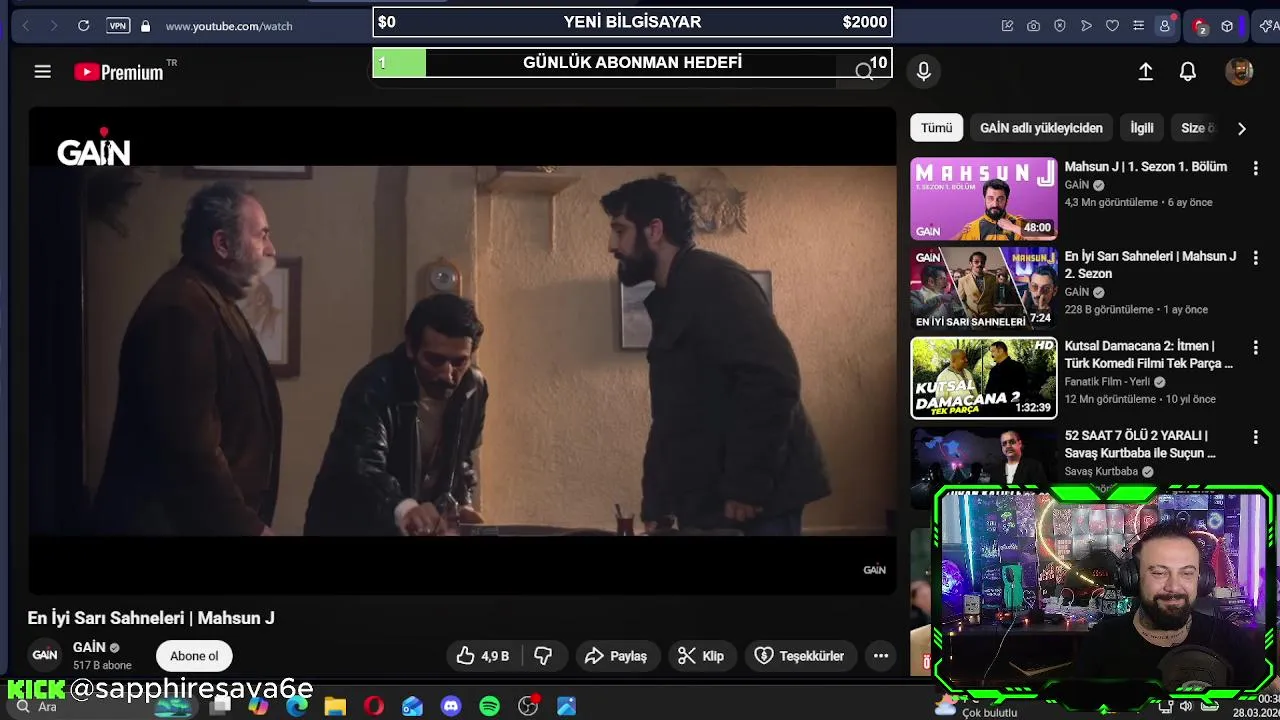Image resolution: width=1280 pixels, height=720 pixels.
Task: Open options for 52 SAAT 7 ÖLÜ video
Action: [x=1256, y=437]
